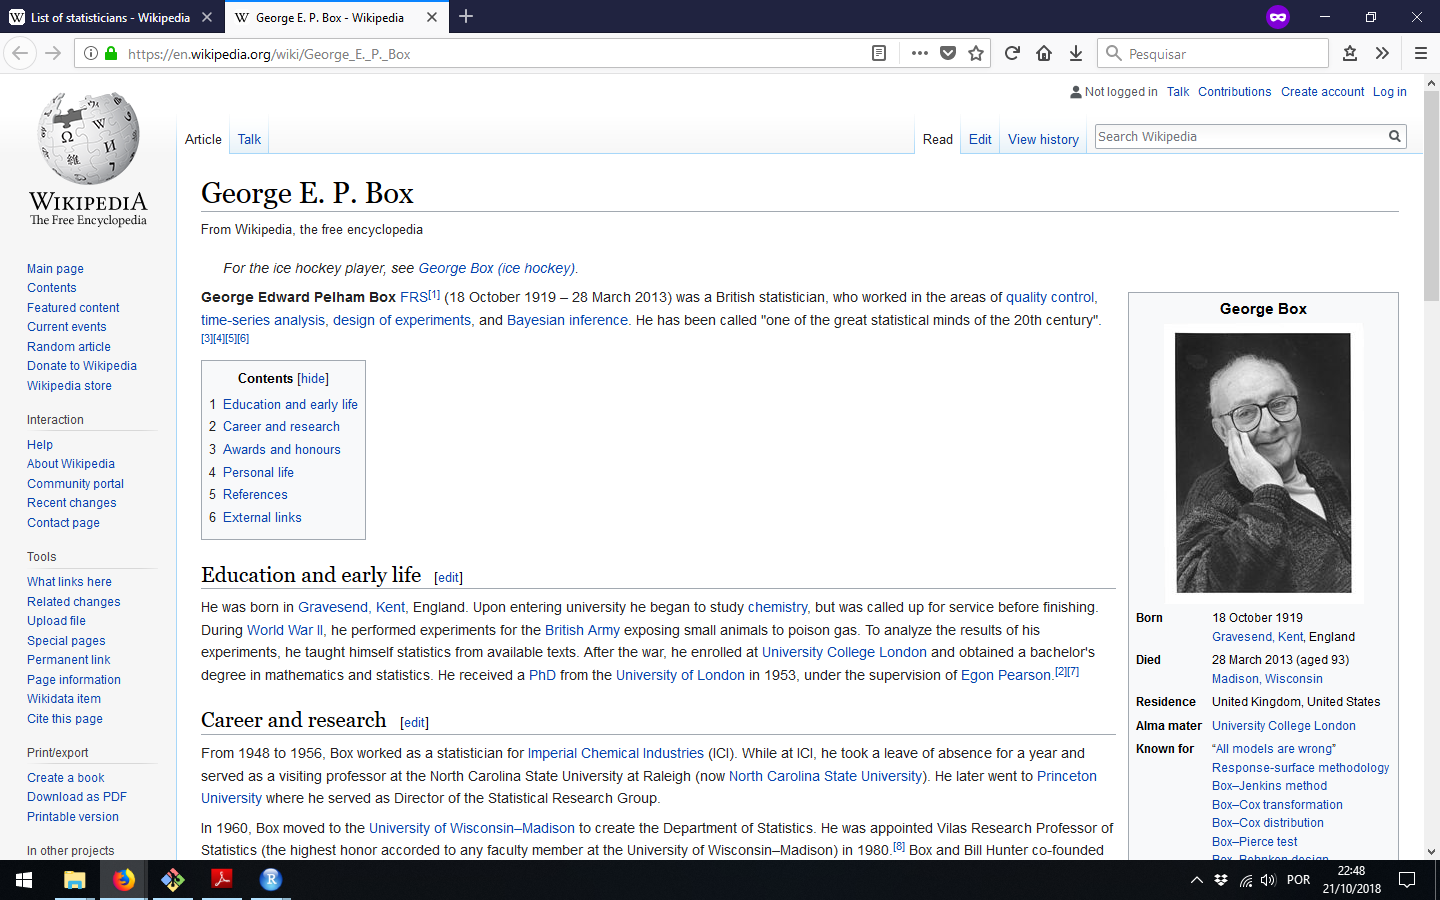Open the View history tab

coord(1043,139)
